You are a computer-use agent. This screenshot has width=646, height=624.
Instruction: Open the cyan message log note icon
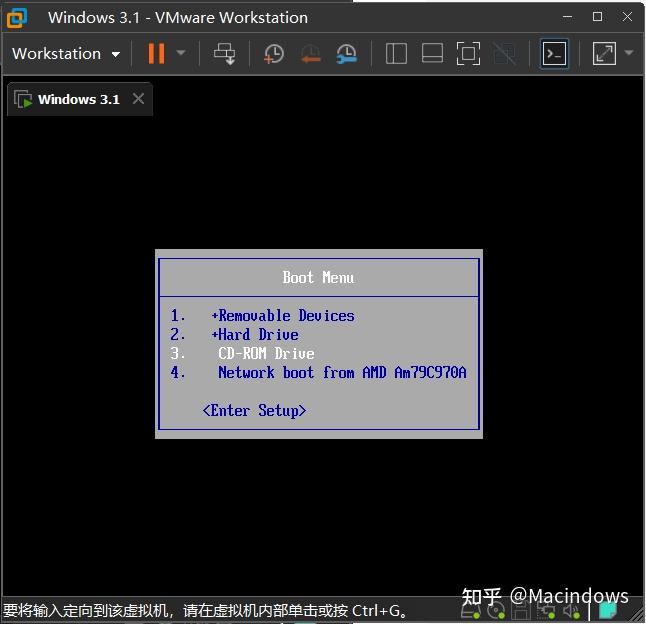coord(607,610)
